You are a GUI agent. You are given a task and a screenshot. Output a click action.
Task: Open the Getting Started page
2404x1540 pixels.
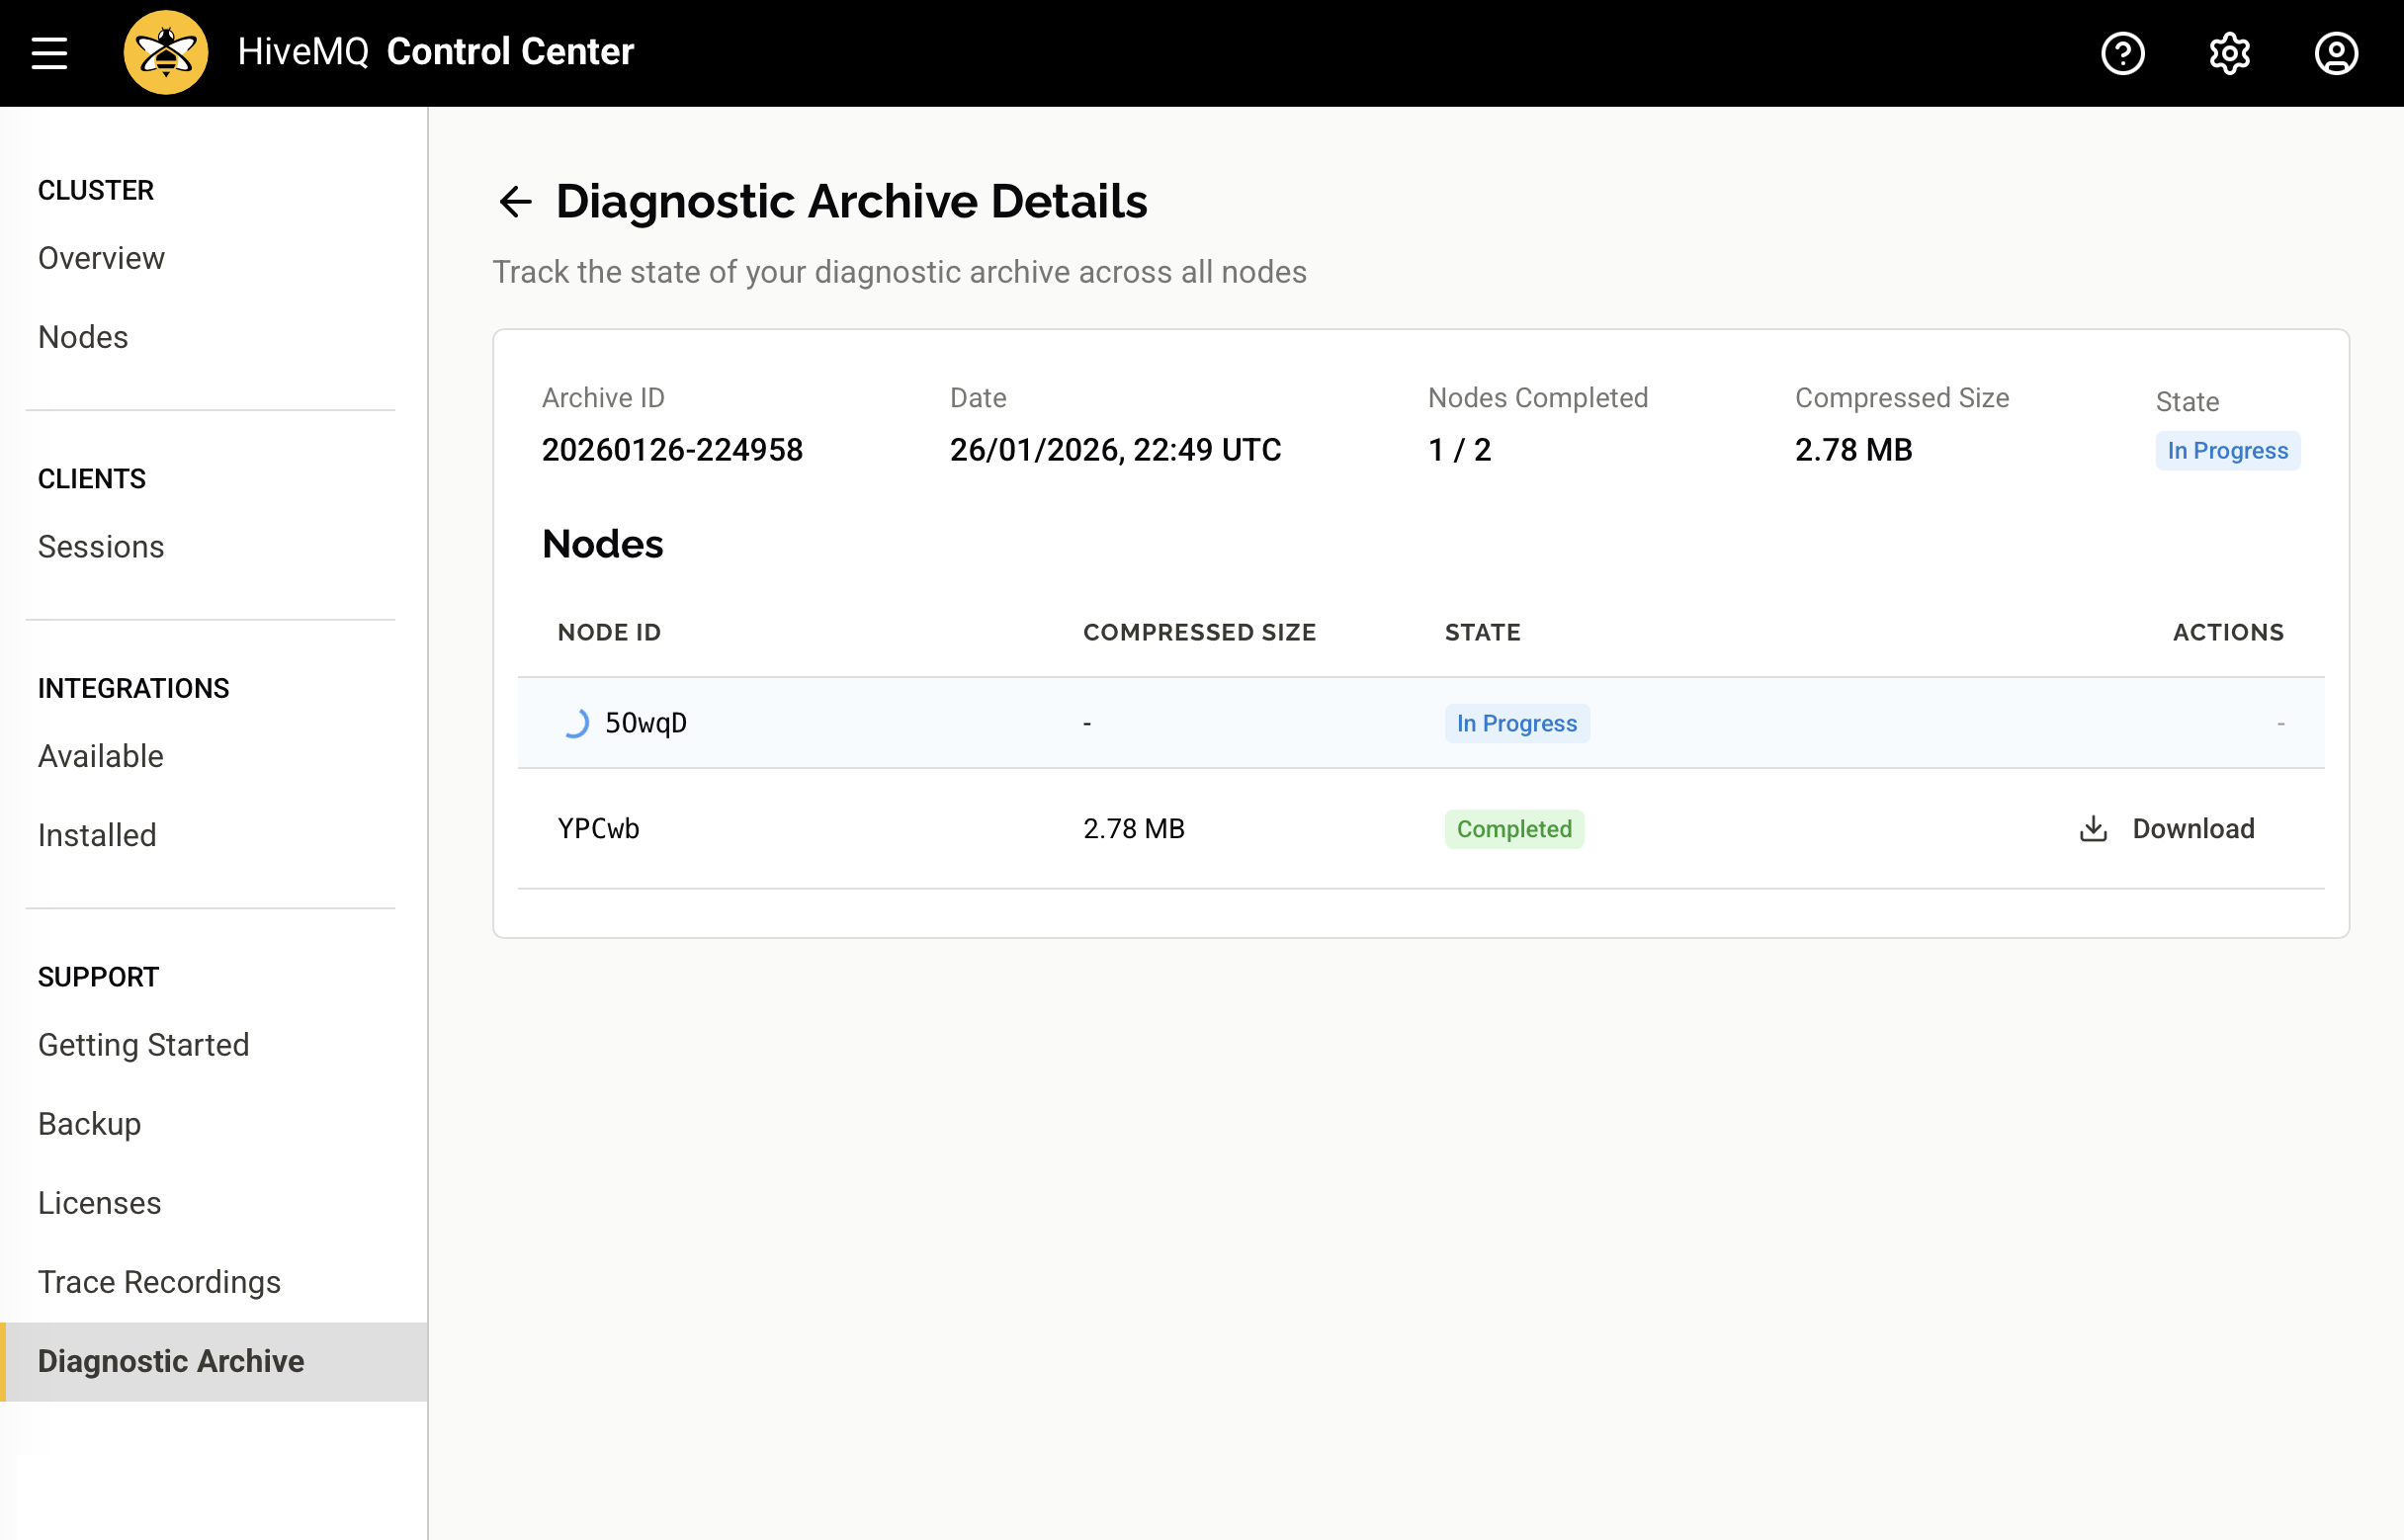144,1044
